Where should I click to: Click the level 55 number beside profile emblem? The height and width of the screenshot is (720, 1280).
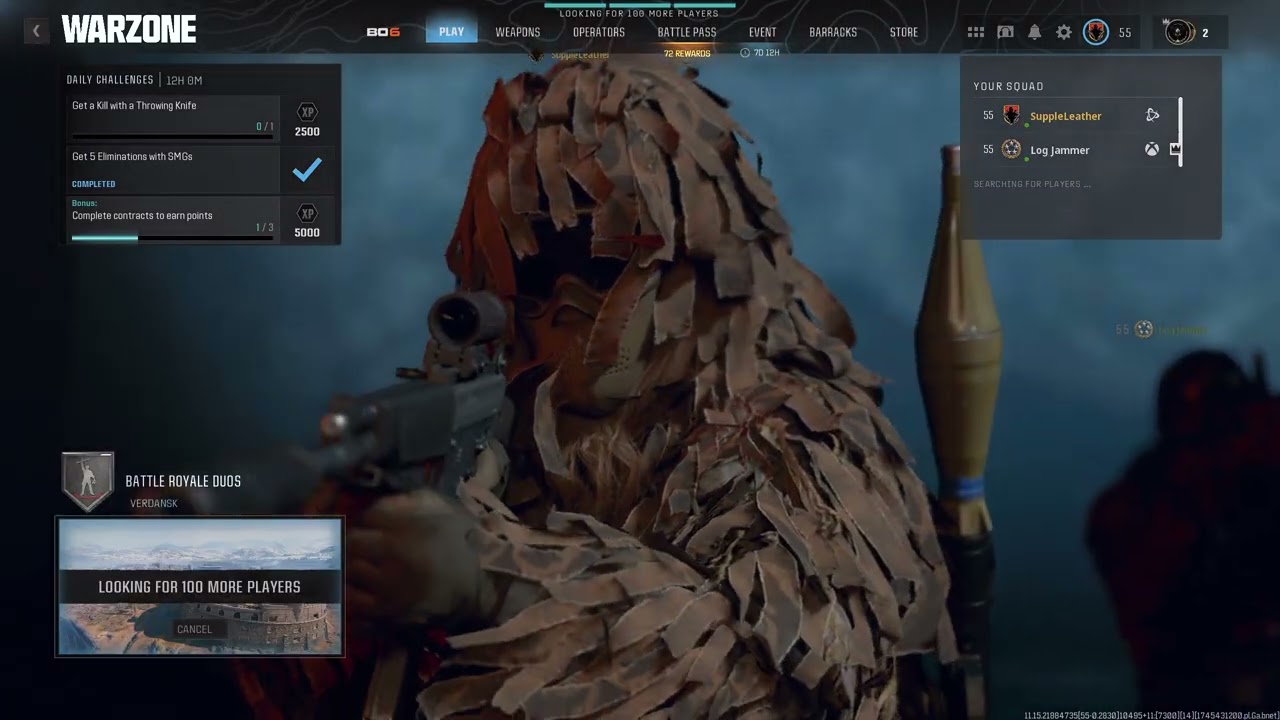[x=1125, y=33]
